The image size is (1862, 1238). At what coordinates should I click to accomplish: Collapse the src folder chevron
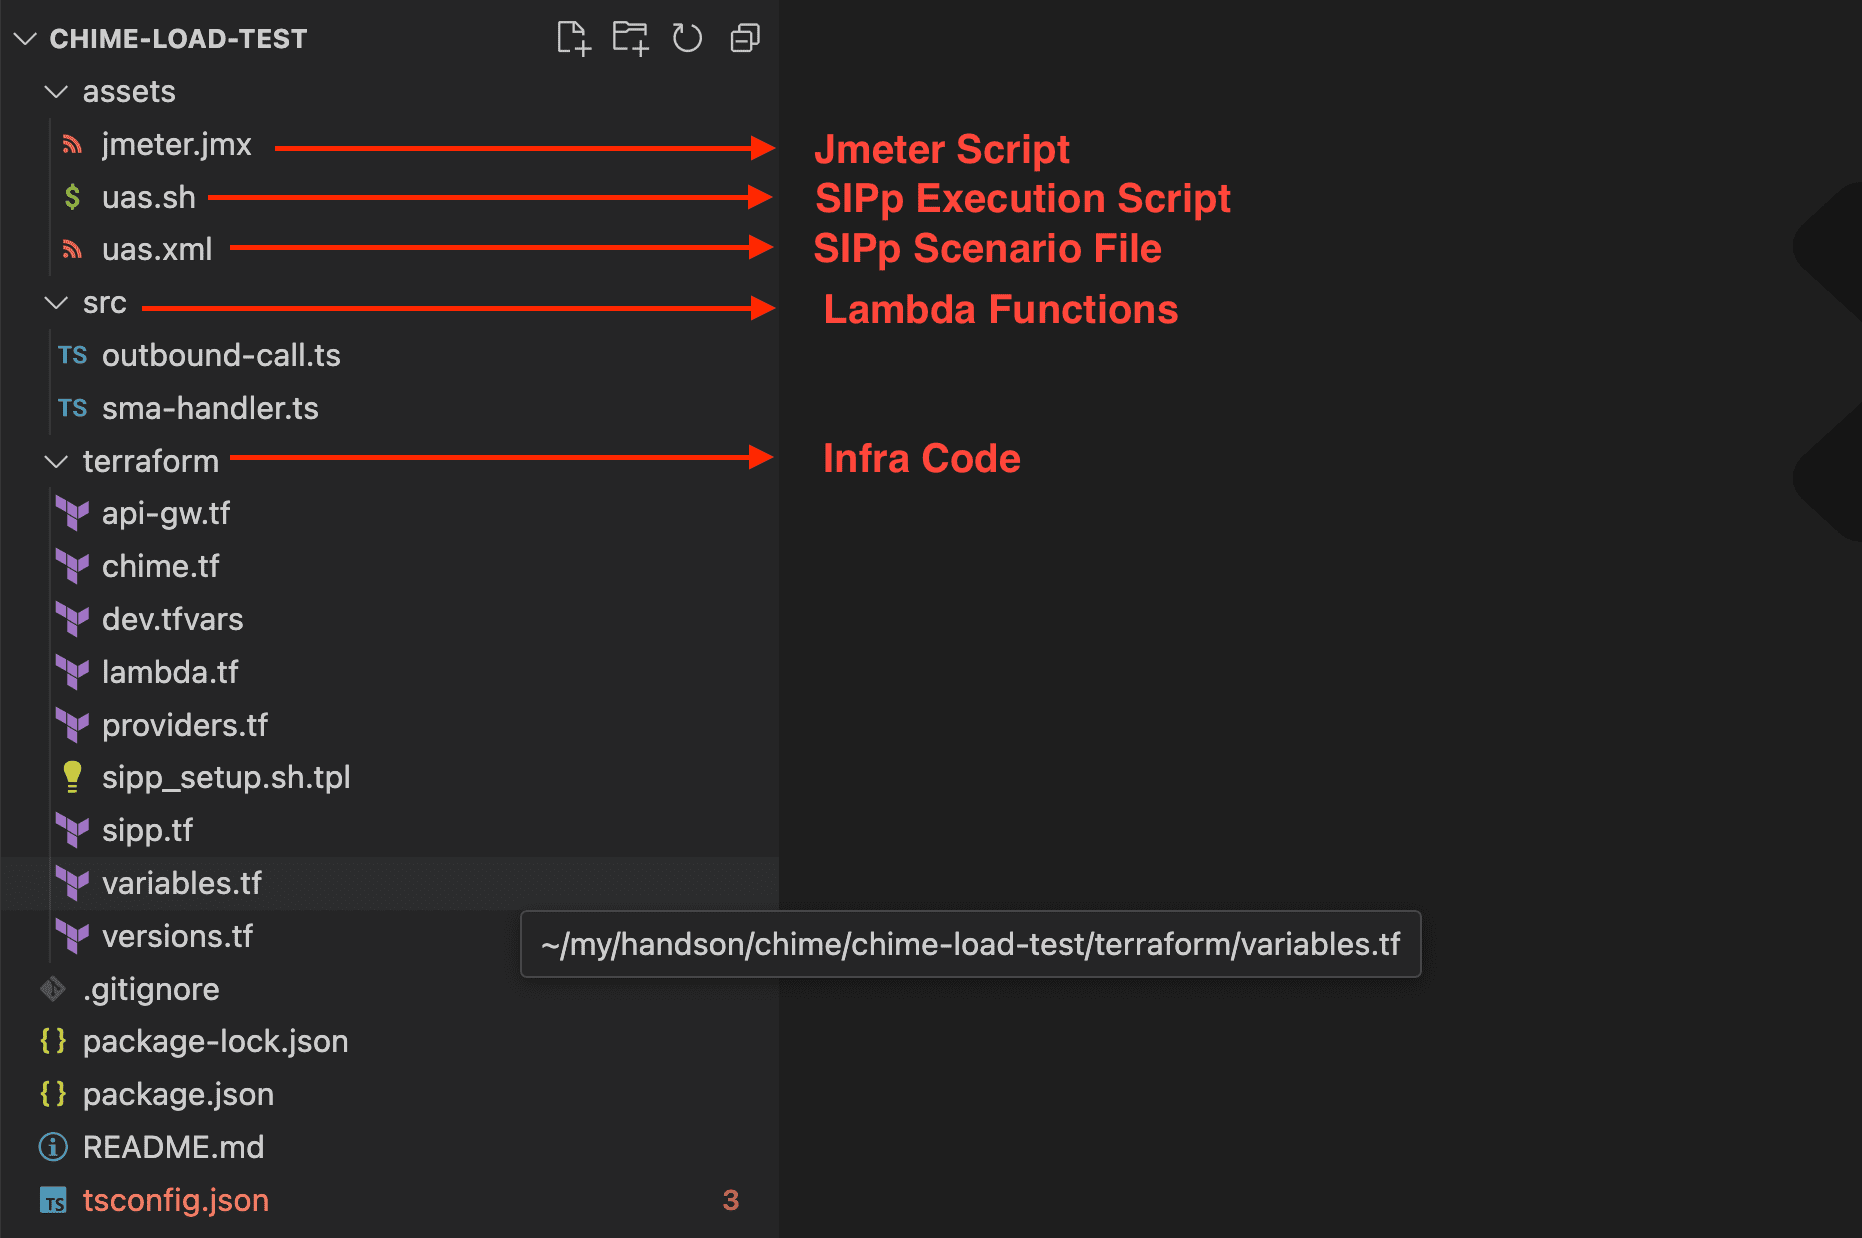57,303
